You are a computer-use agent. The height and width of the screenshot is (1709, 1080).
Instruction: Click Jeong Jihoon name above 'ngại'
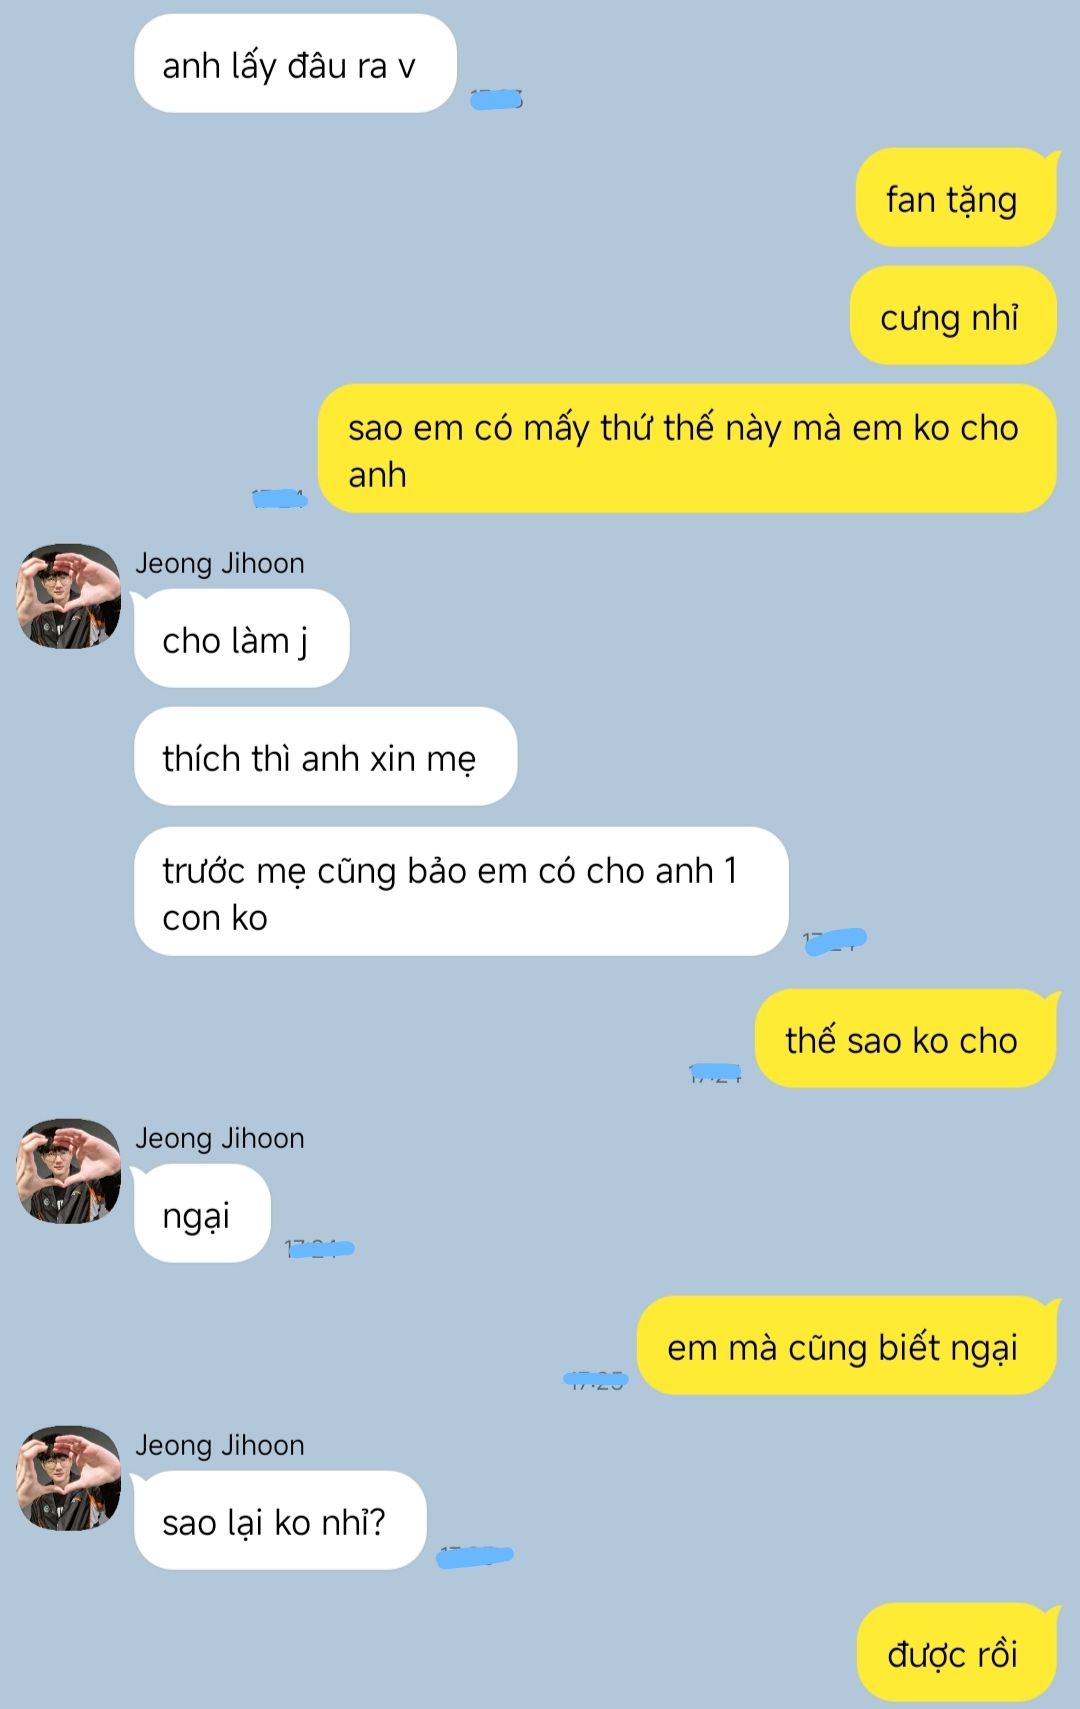click(220, 1138)
